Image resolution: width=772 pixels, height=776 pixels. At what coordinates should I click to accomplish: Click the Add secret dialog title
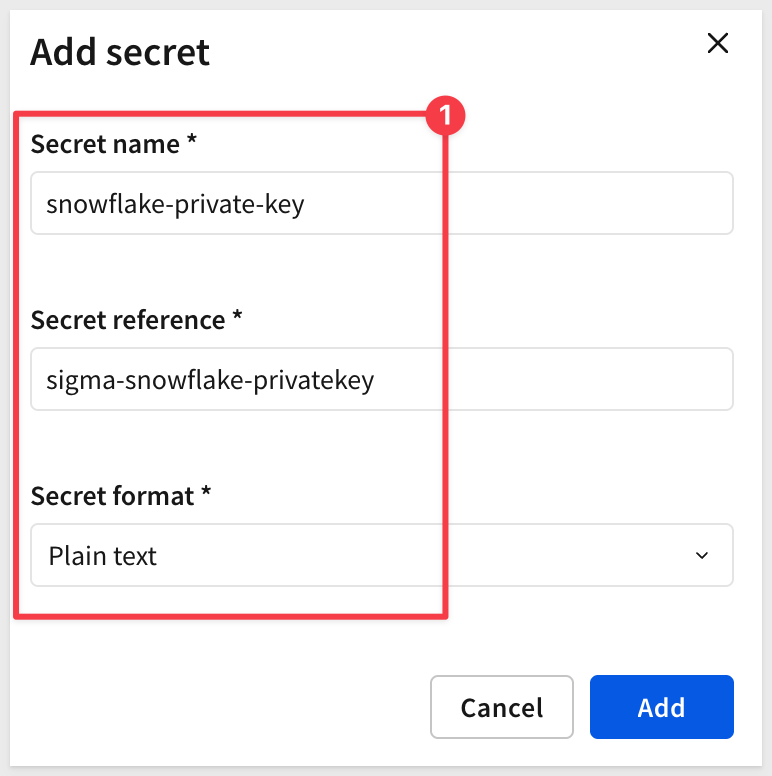(120, 52)
